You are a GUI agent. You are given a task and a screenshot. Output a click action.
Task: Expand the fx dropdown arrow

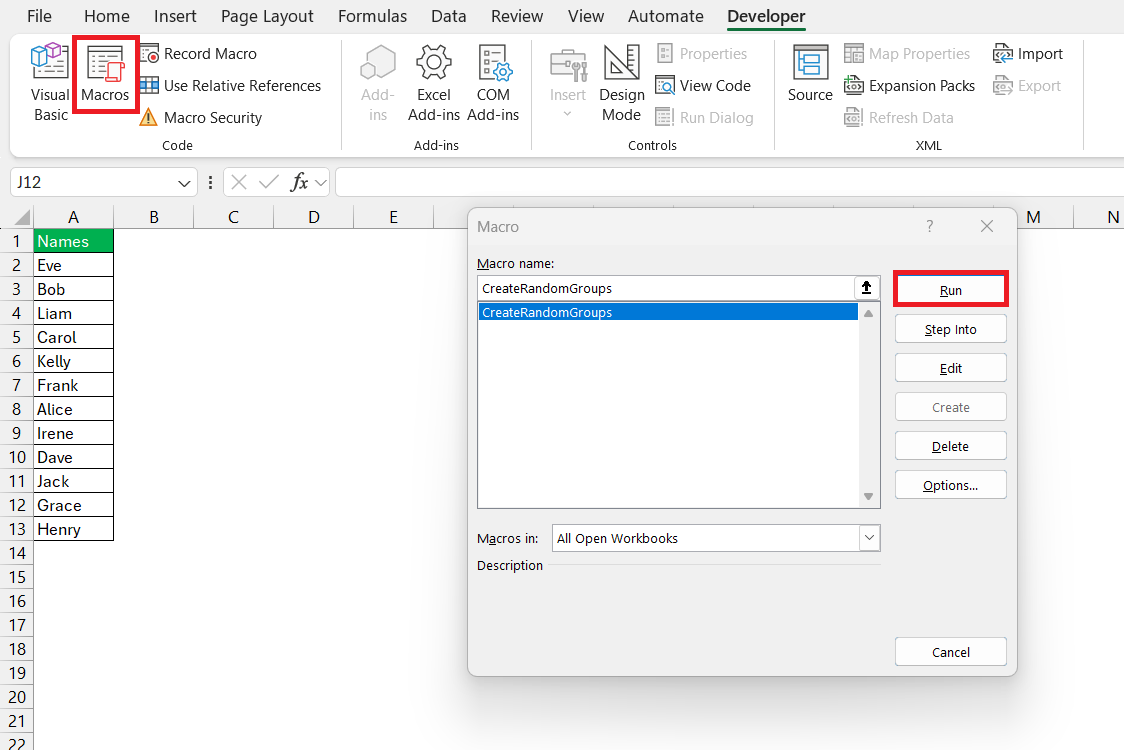pos(321,183)
